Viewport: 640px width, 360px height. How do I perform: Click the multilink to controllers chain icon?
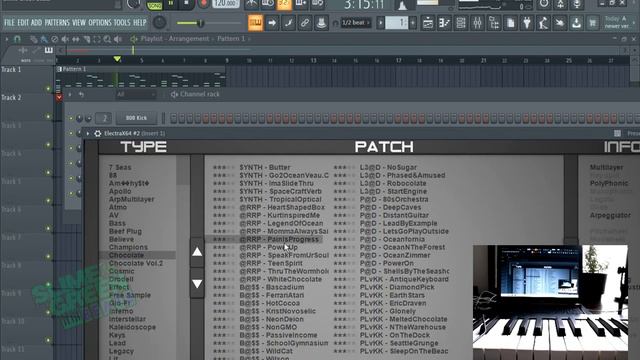(x=304, y=23)
